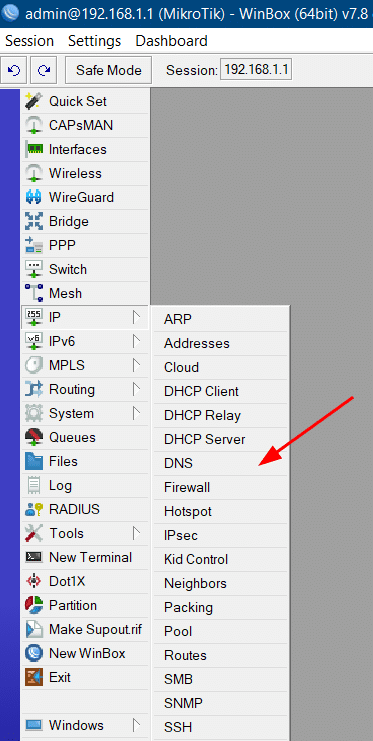This screenshot has height=741, width=373.
Task: Click the Tools wrench icon
Action: [34, 534]
